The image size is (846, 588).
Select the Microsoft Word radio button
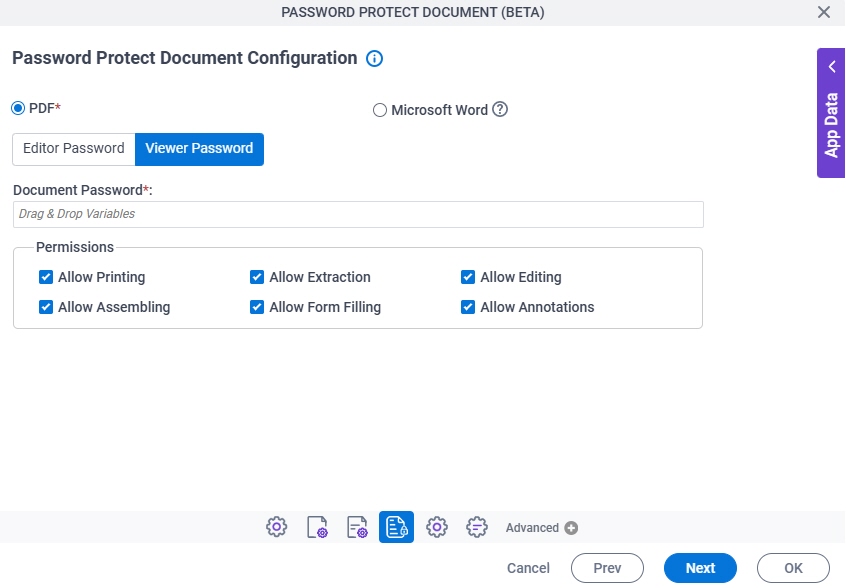[380, 110]
